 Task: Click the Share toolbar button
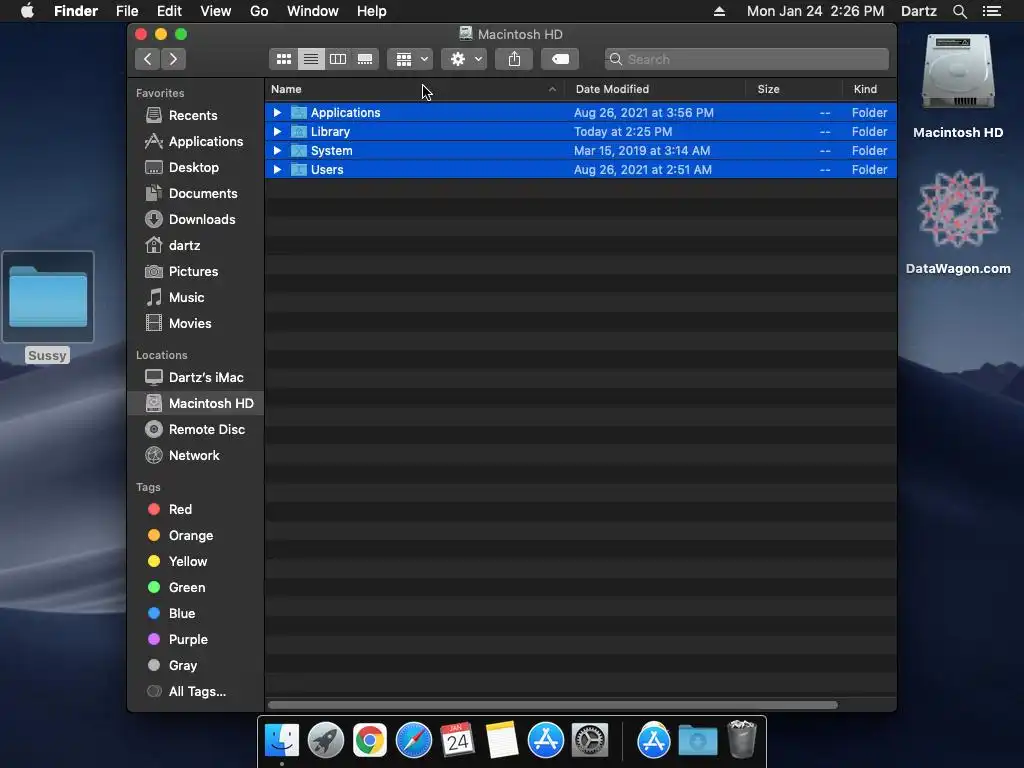point(514,59)
